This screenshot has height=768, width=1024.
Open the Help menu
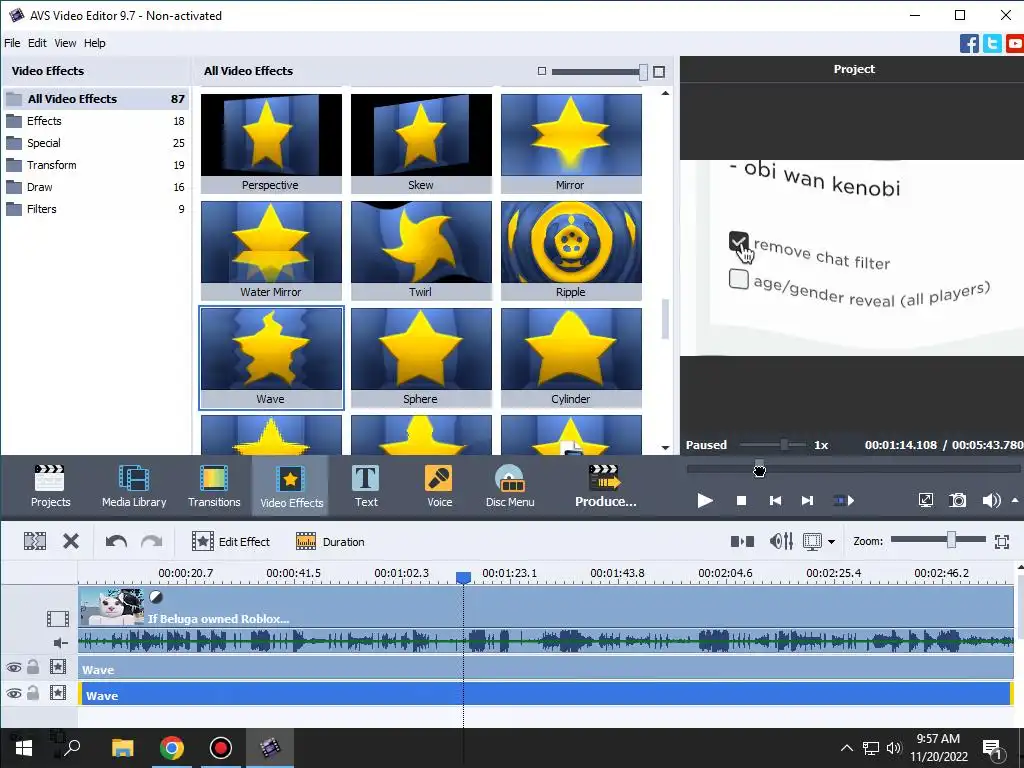point(95,43)
